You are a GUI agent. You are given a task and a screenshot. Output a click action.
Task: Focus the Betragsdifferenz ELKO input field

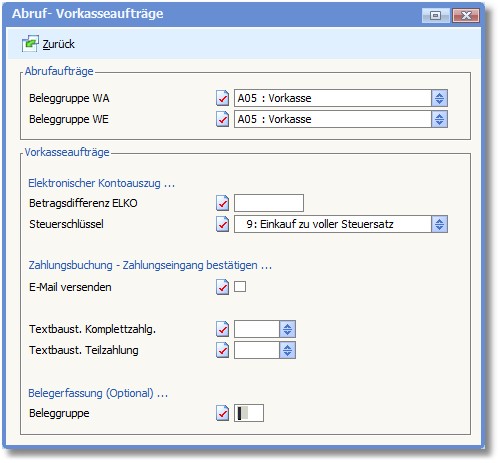(269, 203)
